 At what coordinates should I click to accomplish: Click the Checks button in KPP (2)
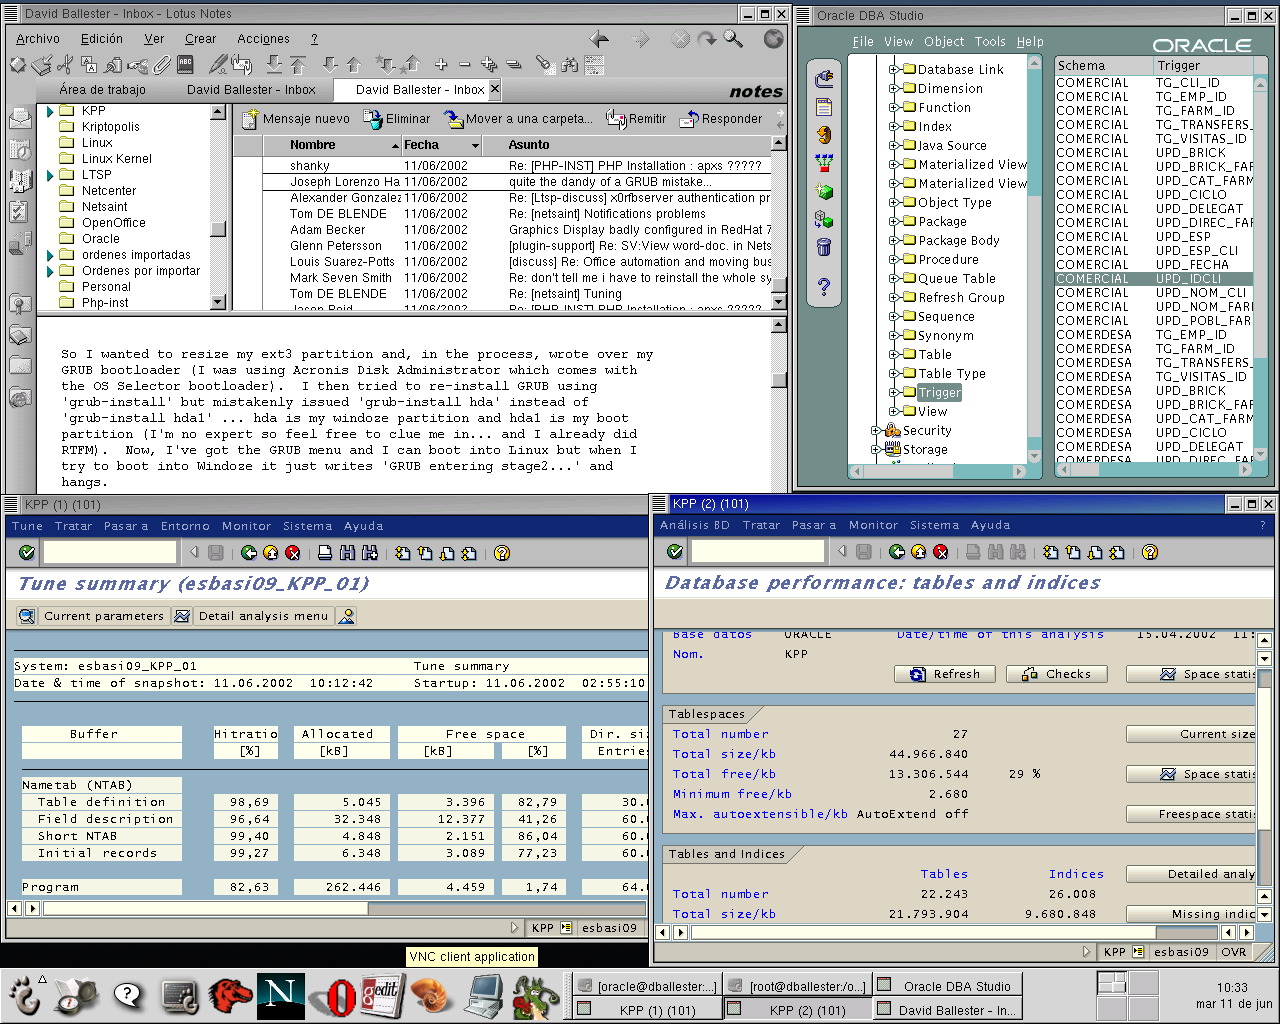[x=1056, y=674]
